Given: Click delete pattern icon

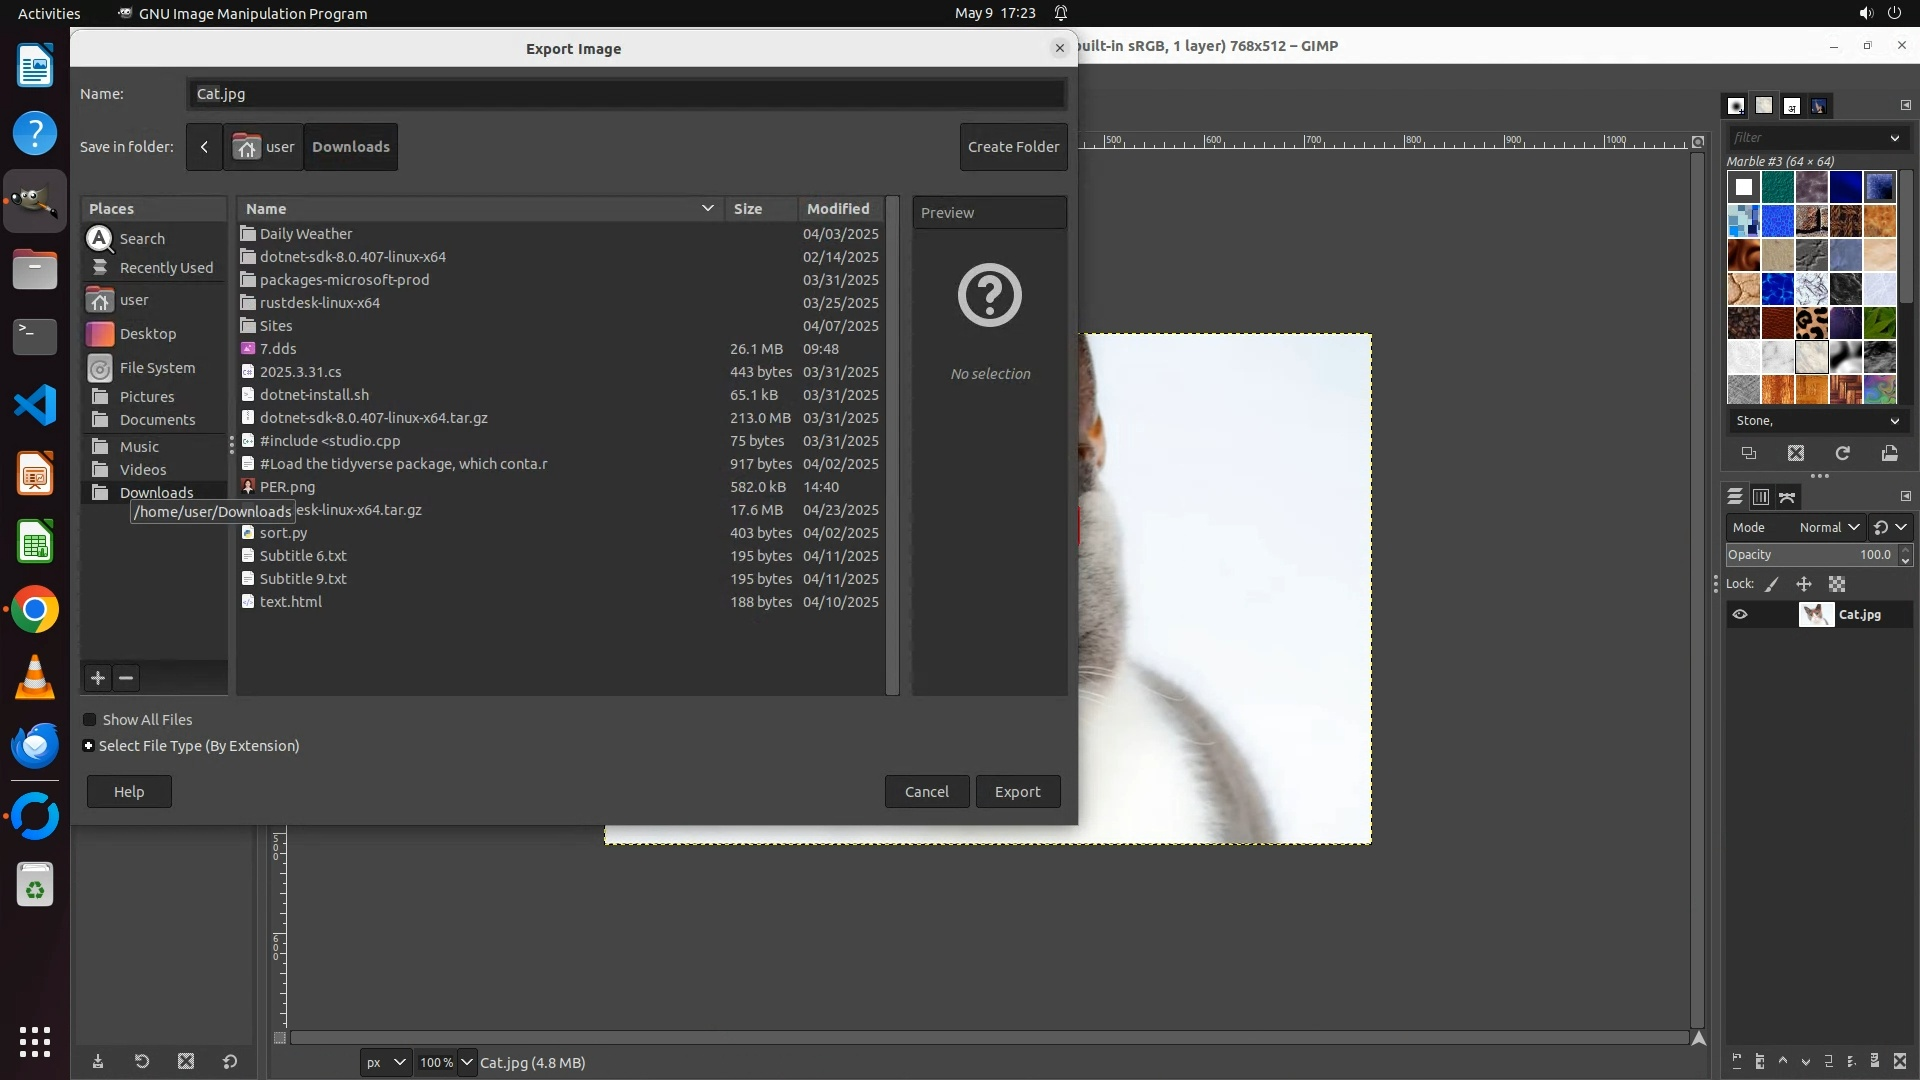Looking at the screenshot, I should tap(1796, 454).
